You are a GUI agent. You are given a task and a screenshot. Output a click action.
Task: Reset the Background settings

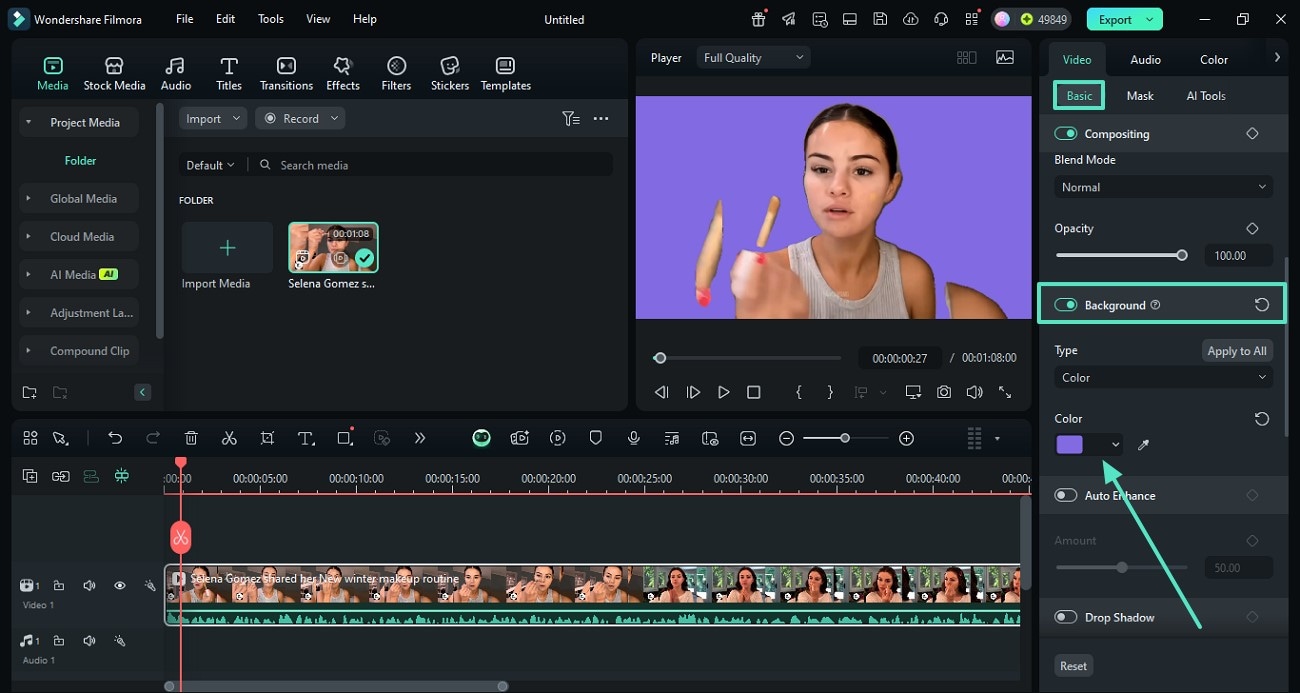click(x=1262, y=305)
